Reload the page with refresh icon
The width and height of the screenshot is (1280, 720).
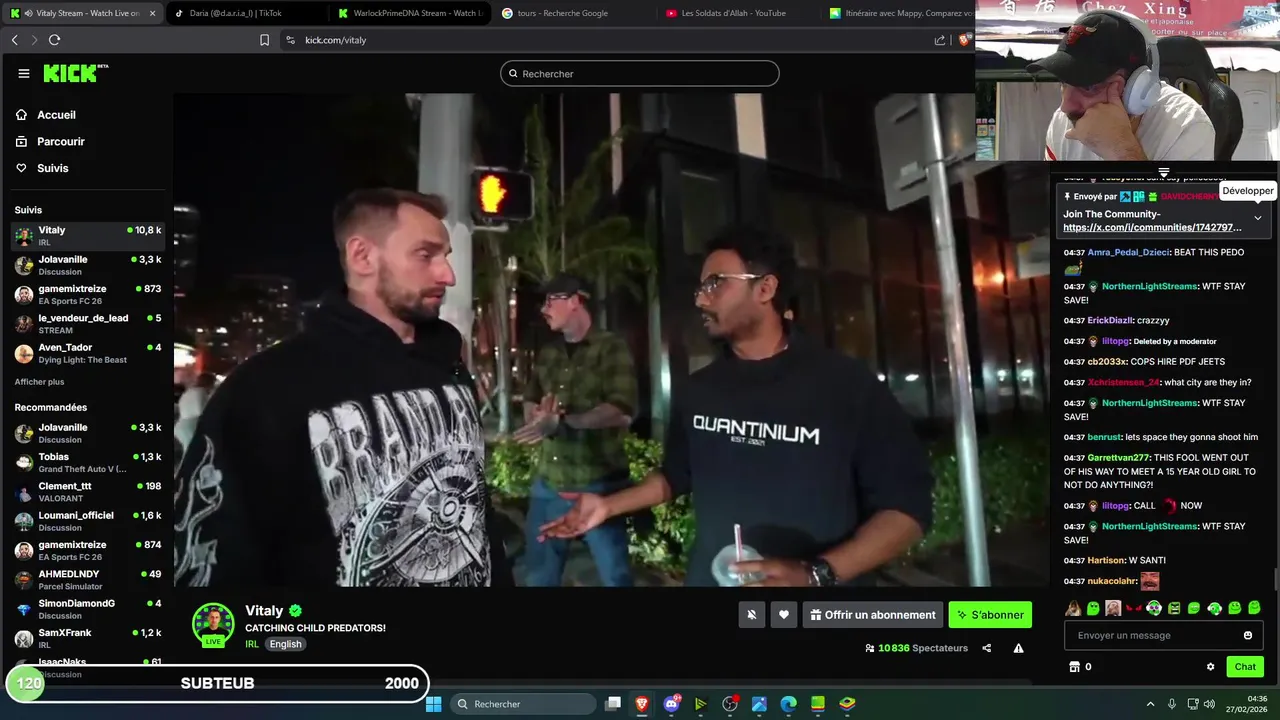pyautogui.click(x=54, y=40)
